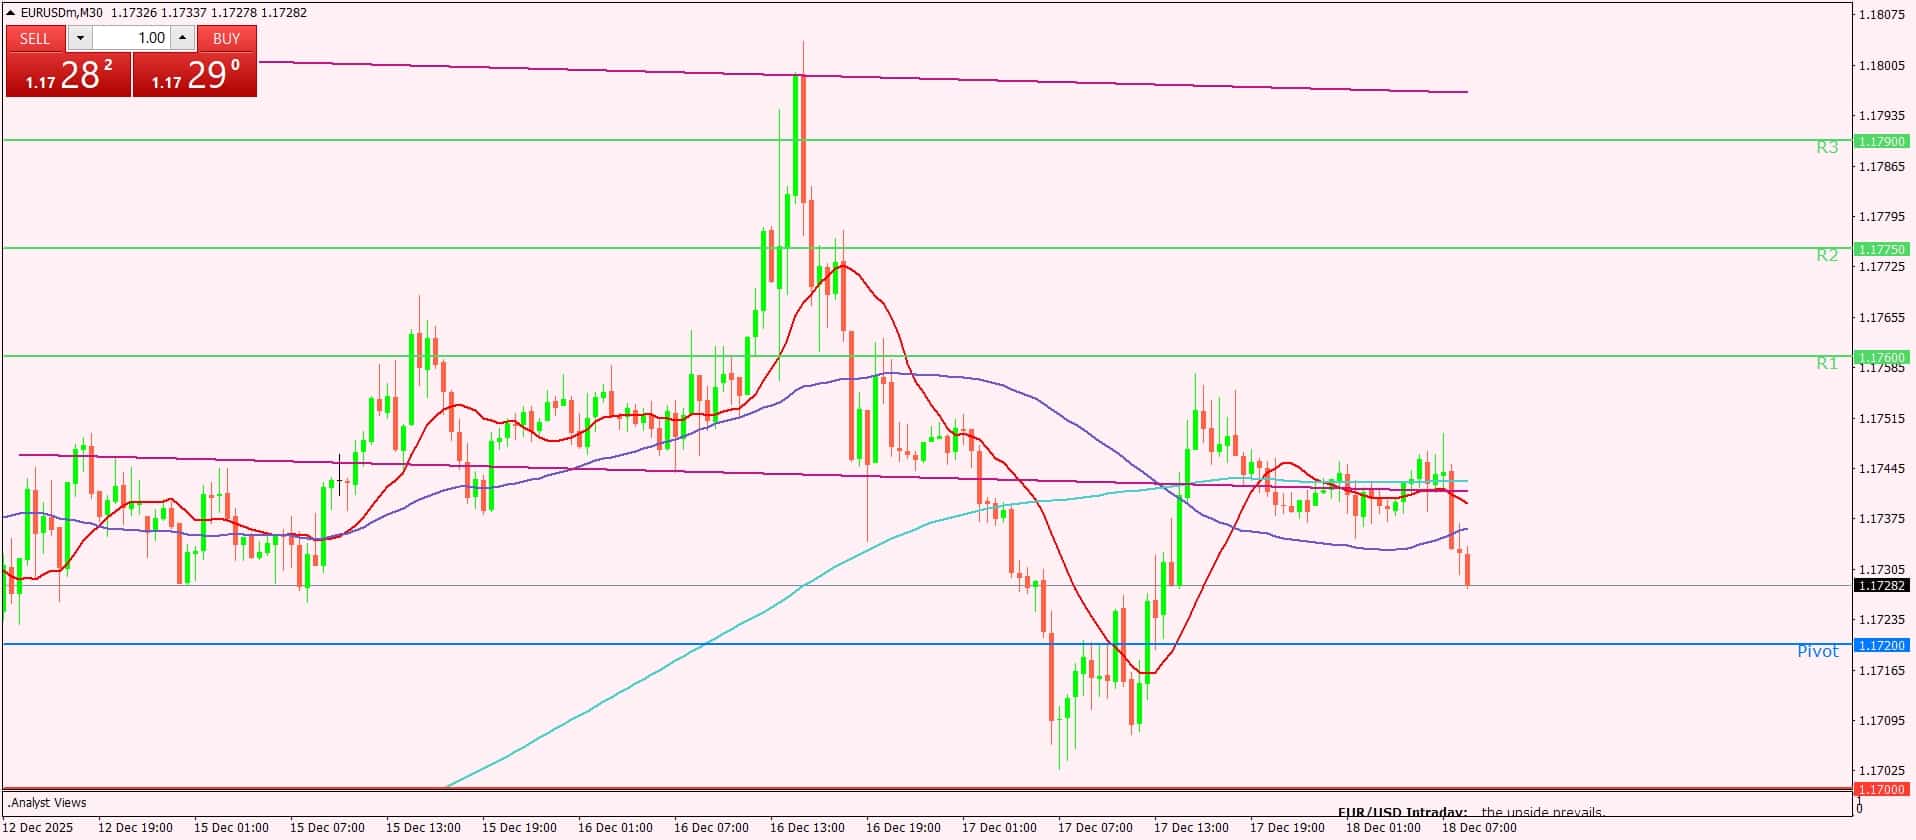Click the sell price tile 1.17 28

coord(69,75)
